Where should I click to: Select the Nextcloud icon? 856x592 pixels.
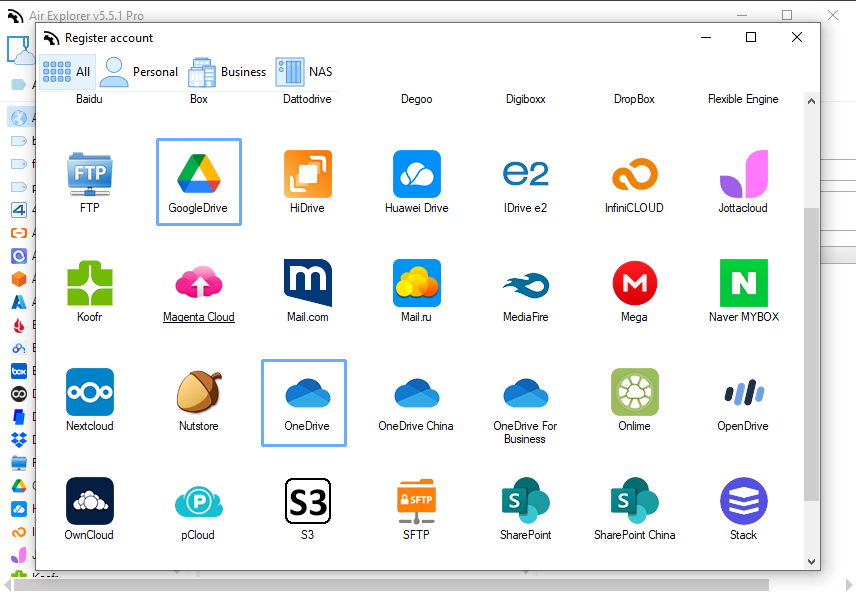(90, 392)
